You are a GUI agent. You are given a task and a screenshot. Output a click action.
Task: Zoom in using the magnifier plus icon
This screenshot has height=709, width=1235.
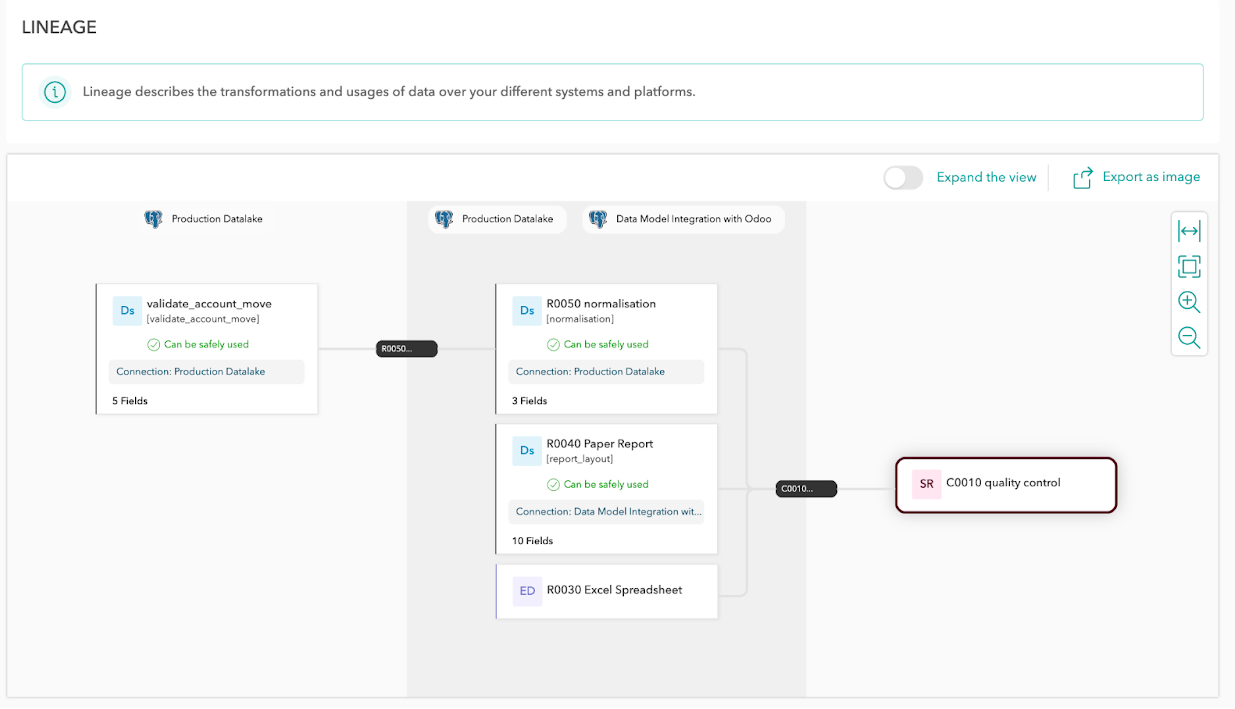(x=1189, y=301)
